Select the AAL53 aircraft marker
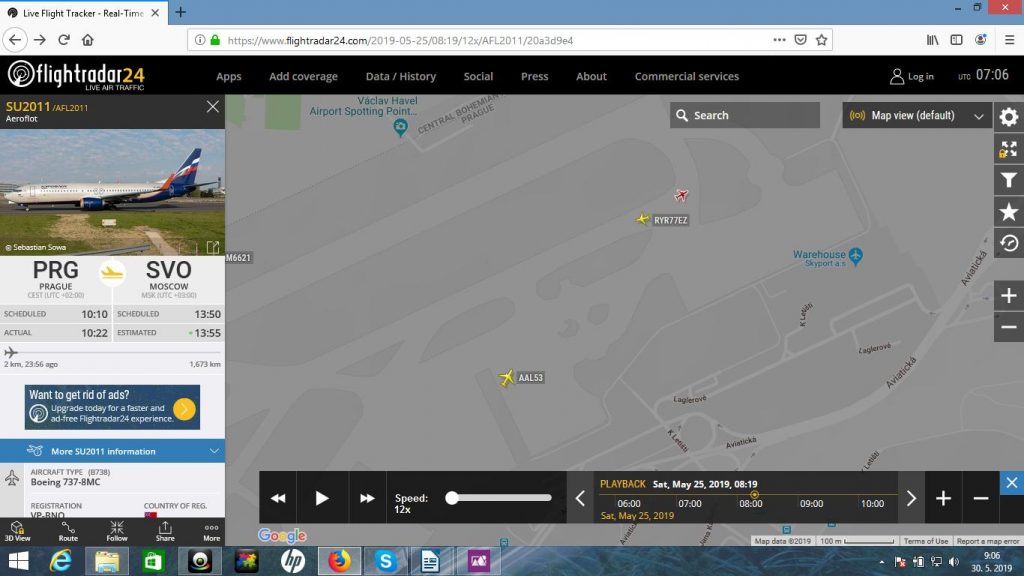This screenshot has width=1024, height=576. (x=507, y=377)
